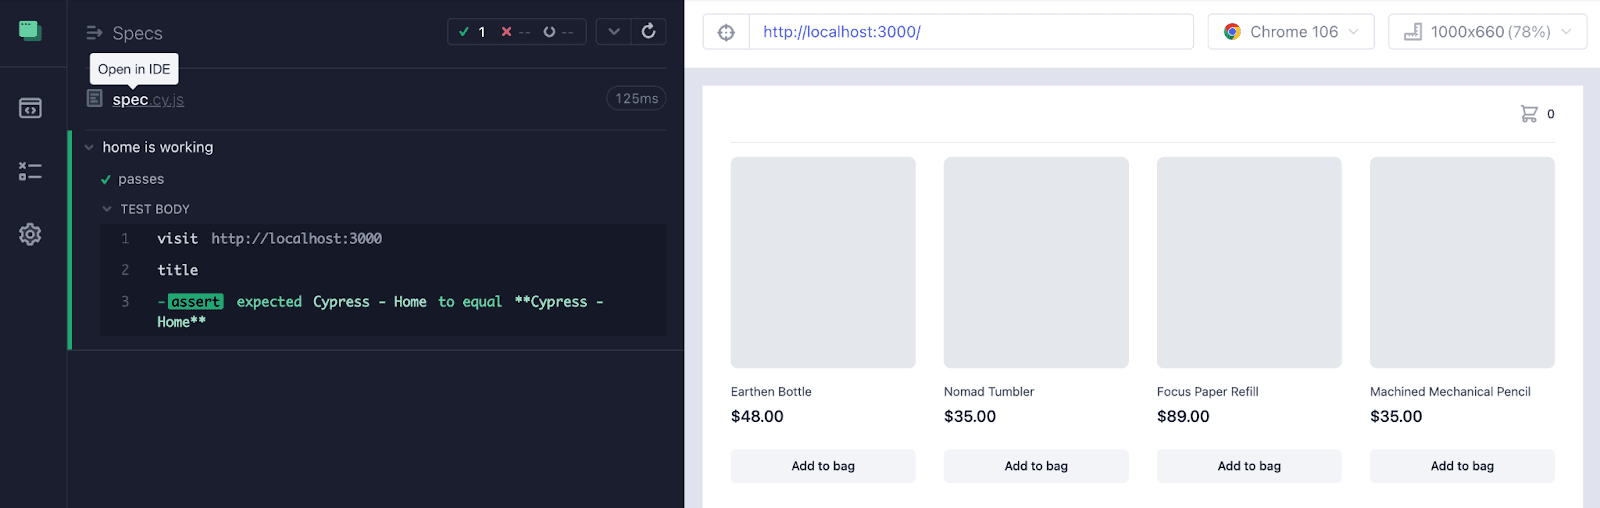Viewport: 1600px width, 508px height.
Task: Rerun all tests with reload button
Action: pyautogui.click(x=648, y=32)
